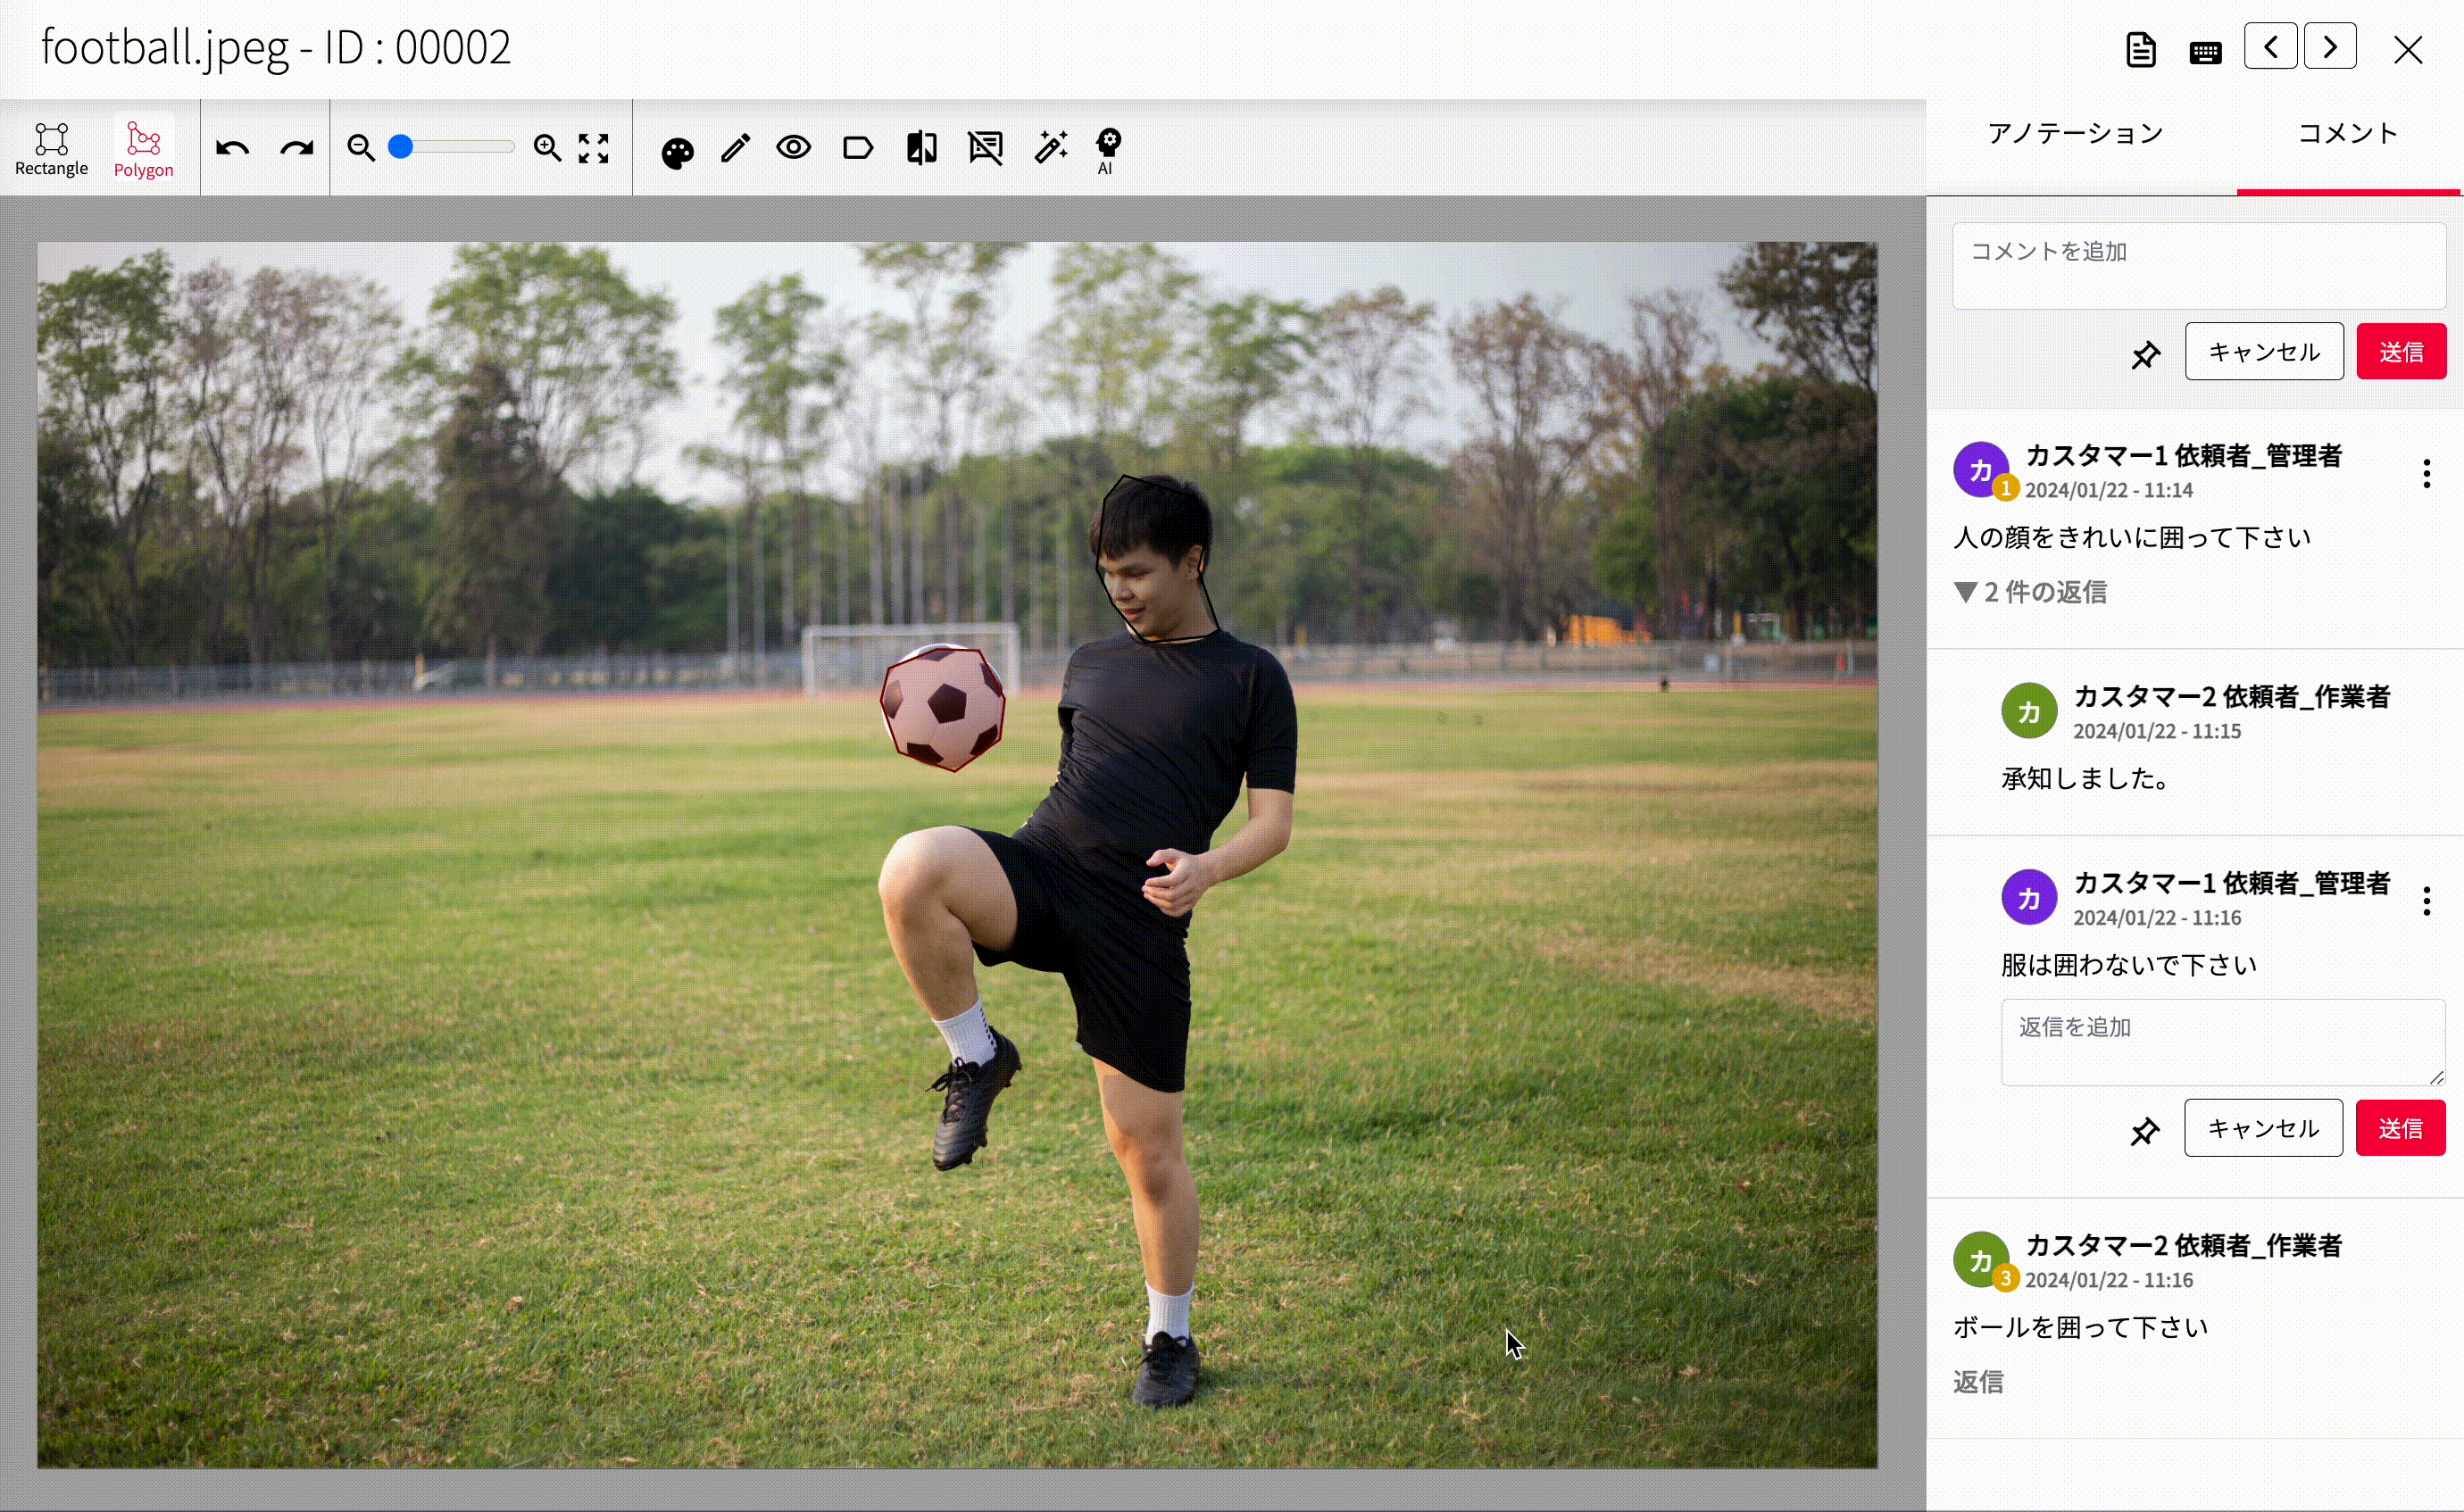The height and width of the screenshot is (1512, 2464).
Task: Select the pencil edit tool
Action: click(x=735, y=149)
